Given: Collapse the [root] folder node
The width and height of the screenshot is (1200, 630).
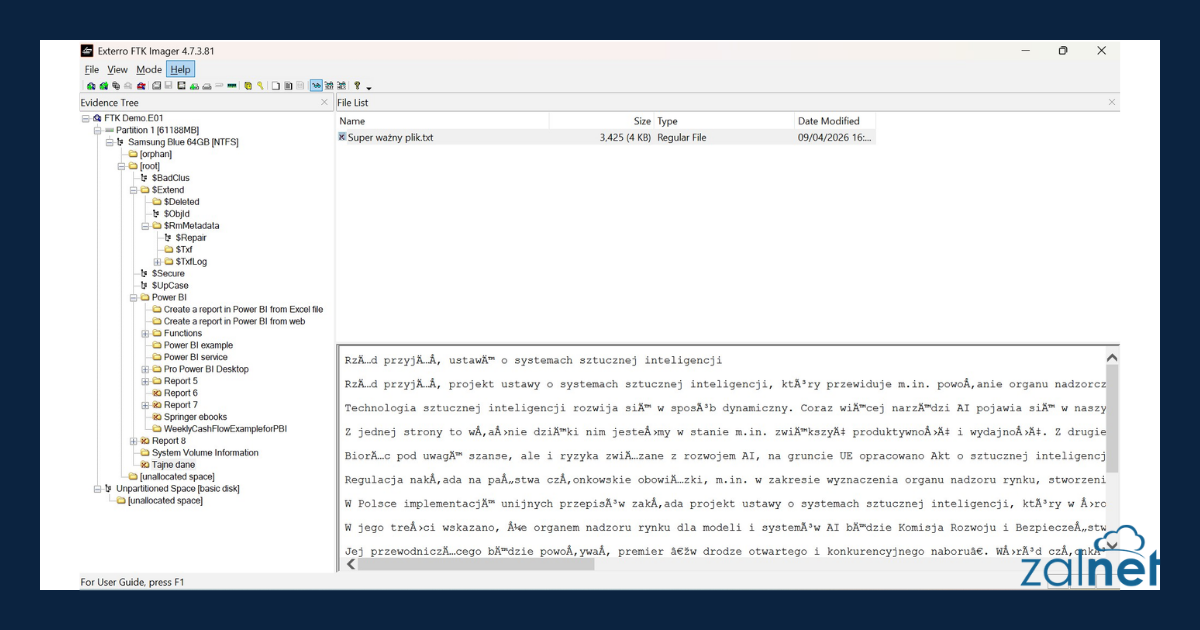Looking at the screenshot, I should (122, 166).
